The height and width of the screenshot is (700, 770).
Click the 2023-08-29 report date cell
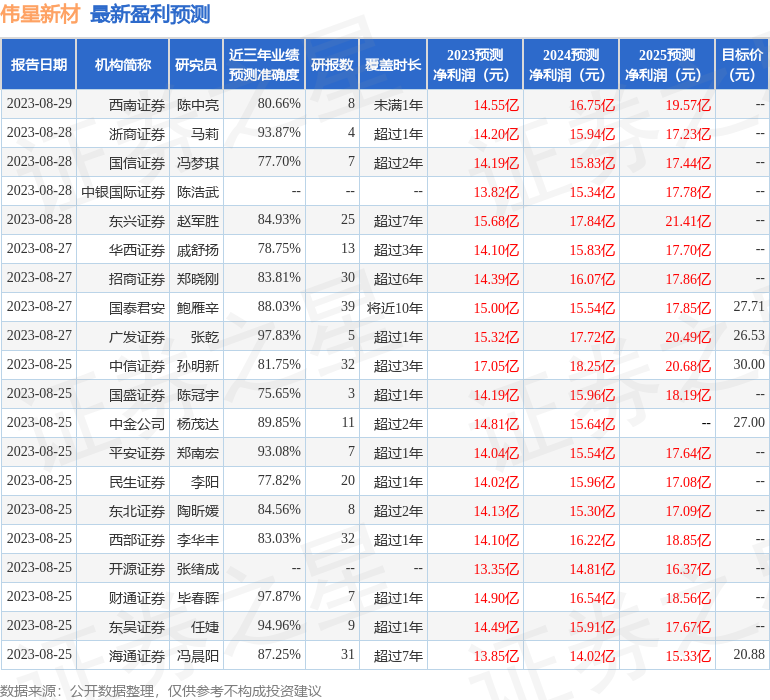point(39,103)
